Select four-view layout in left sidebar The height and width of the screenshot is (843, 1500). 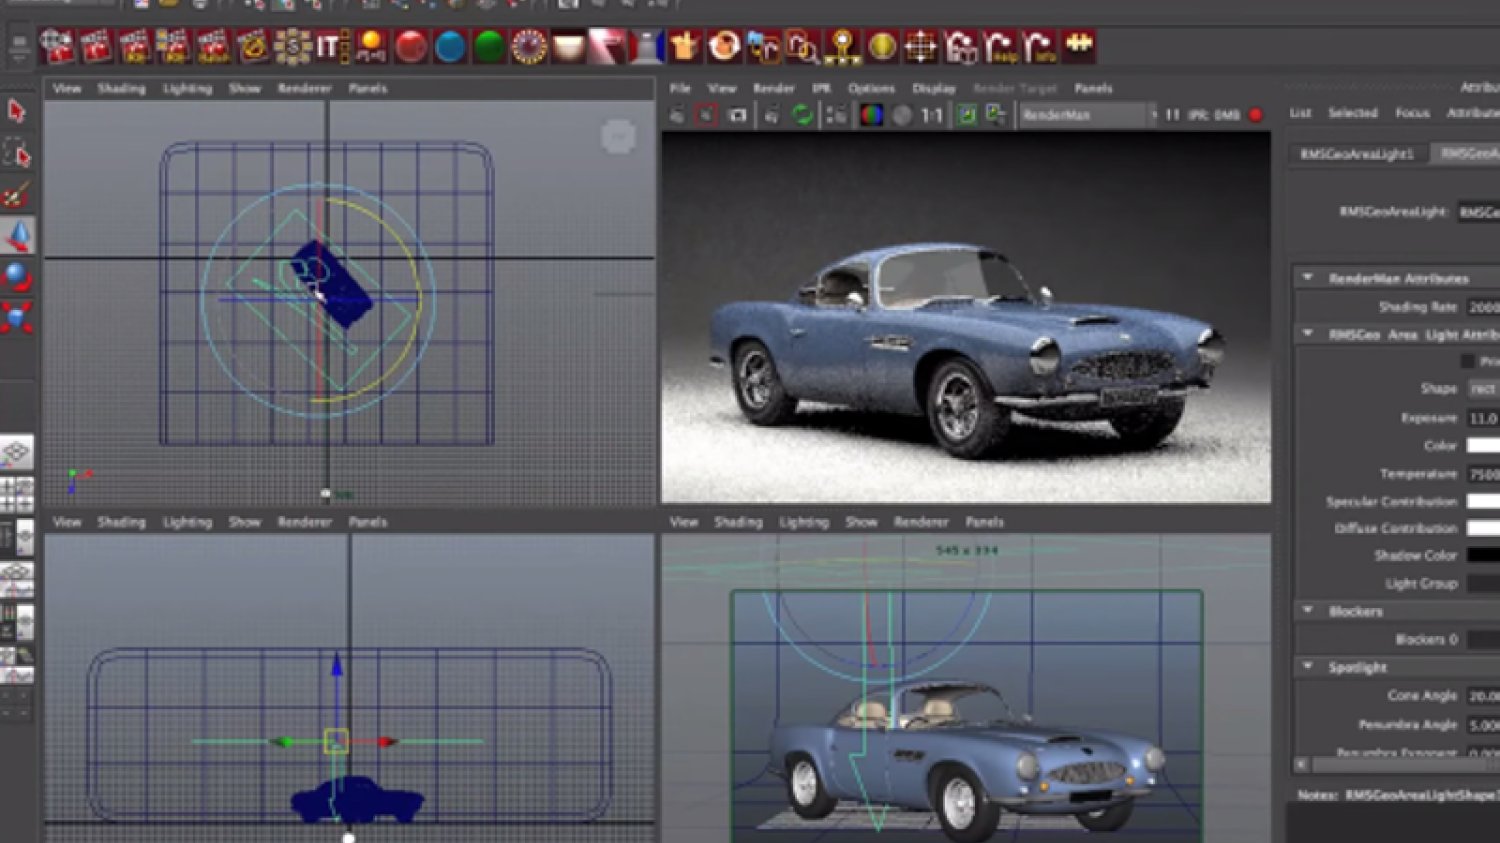click(17, 495)
